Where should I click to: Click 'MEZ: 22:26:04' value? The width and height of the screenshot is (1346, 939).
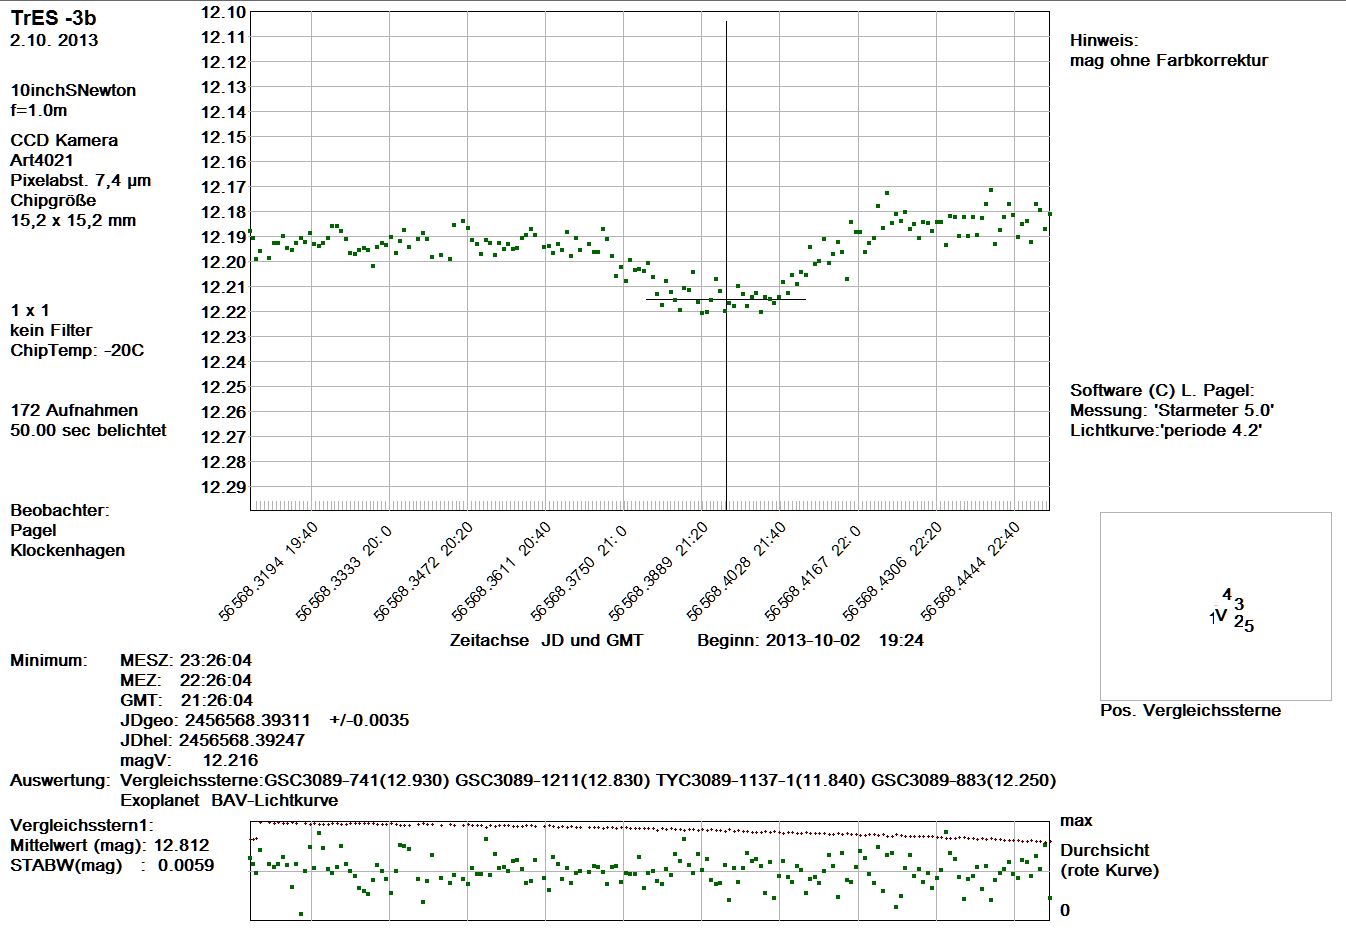[x=186, y=680]
